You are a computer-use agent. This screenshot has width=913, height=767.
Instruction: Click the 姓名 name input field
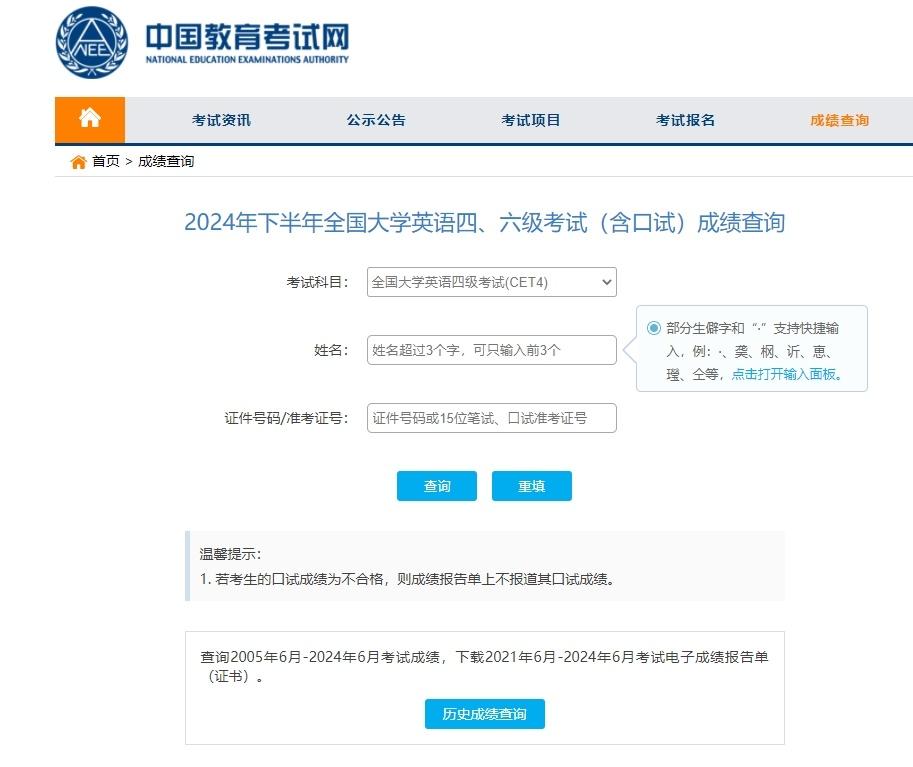(x=490, y=350)
